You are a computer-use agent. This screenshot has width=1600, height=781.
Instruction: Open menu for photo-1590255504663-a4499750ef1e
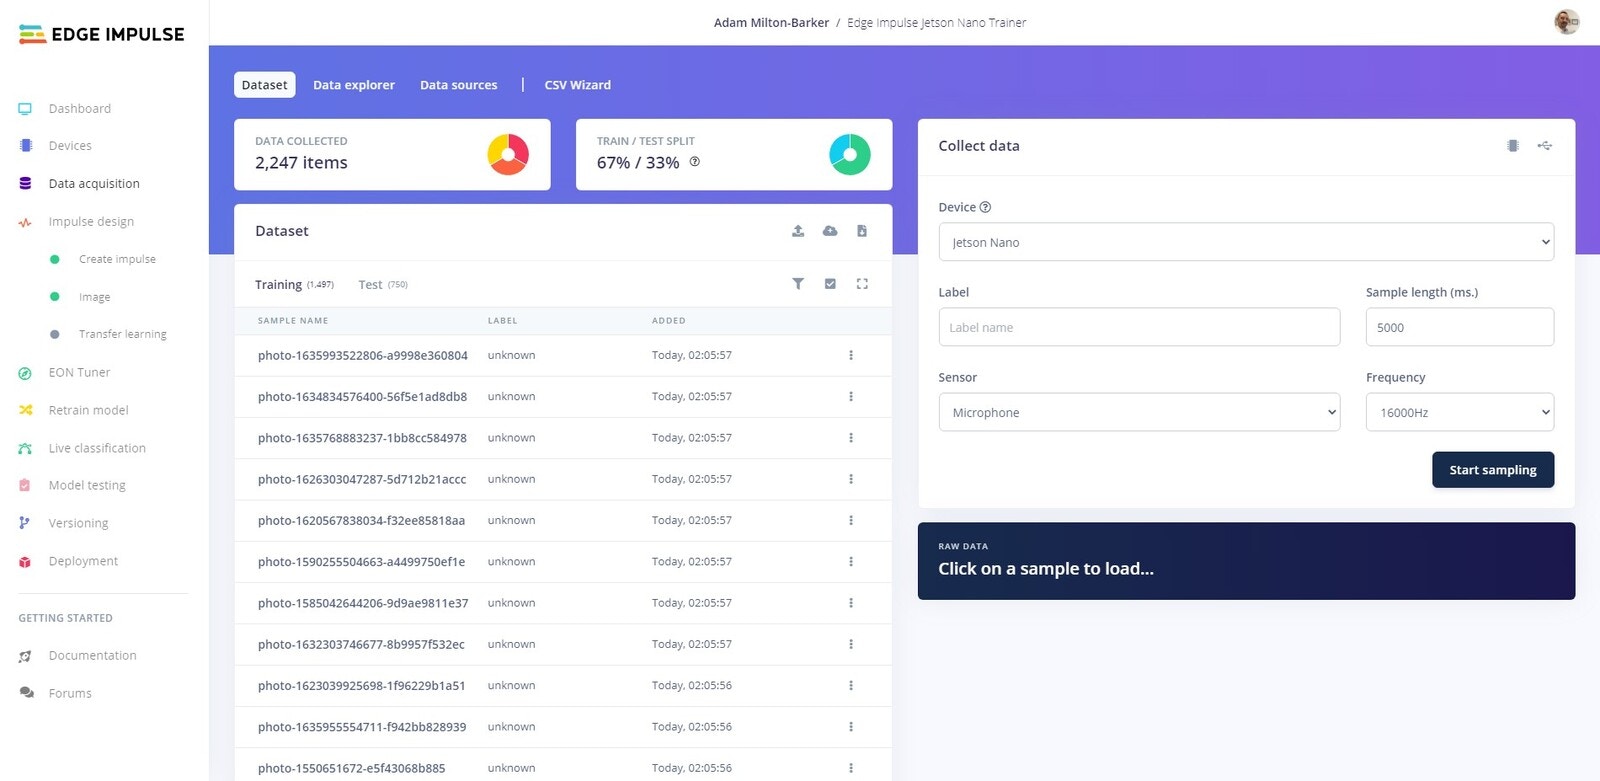[851, 562]
